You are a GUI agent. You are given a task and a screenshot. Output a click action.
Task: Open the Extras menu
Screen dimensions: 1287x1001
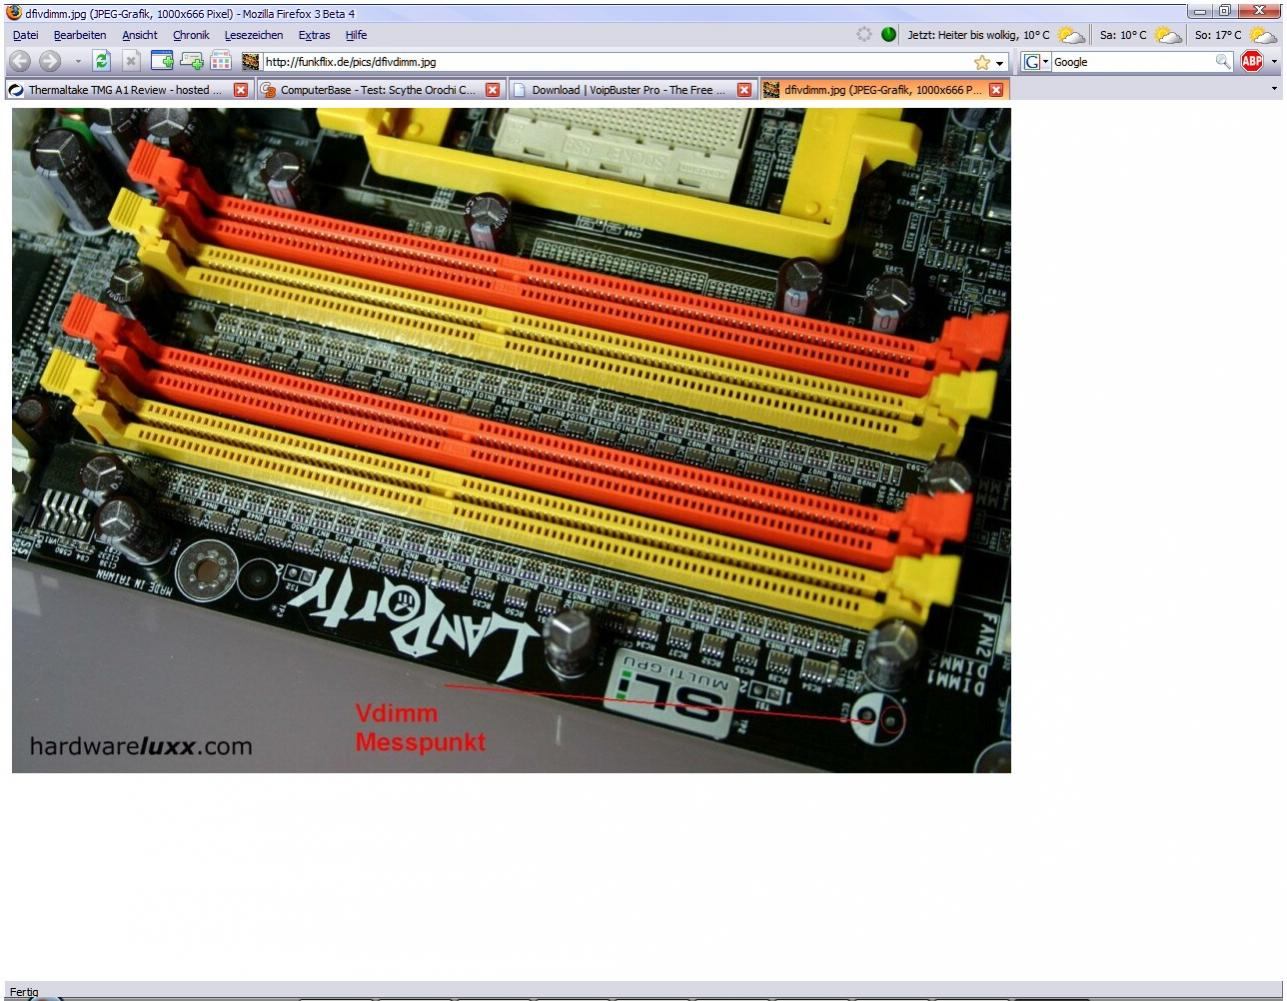[x=314, y=35]
